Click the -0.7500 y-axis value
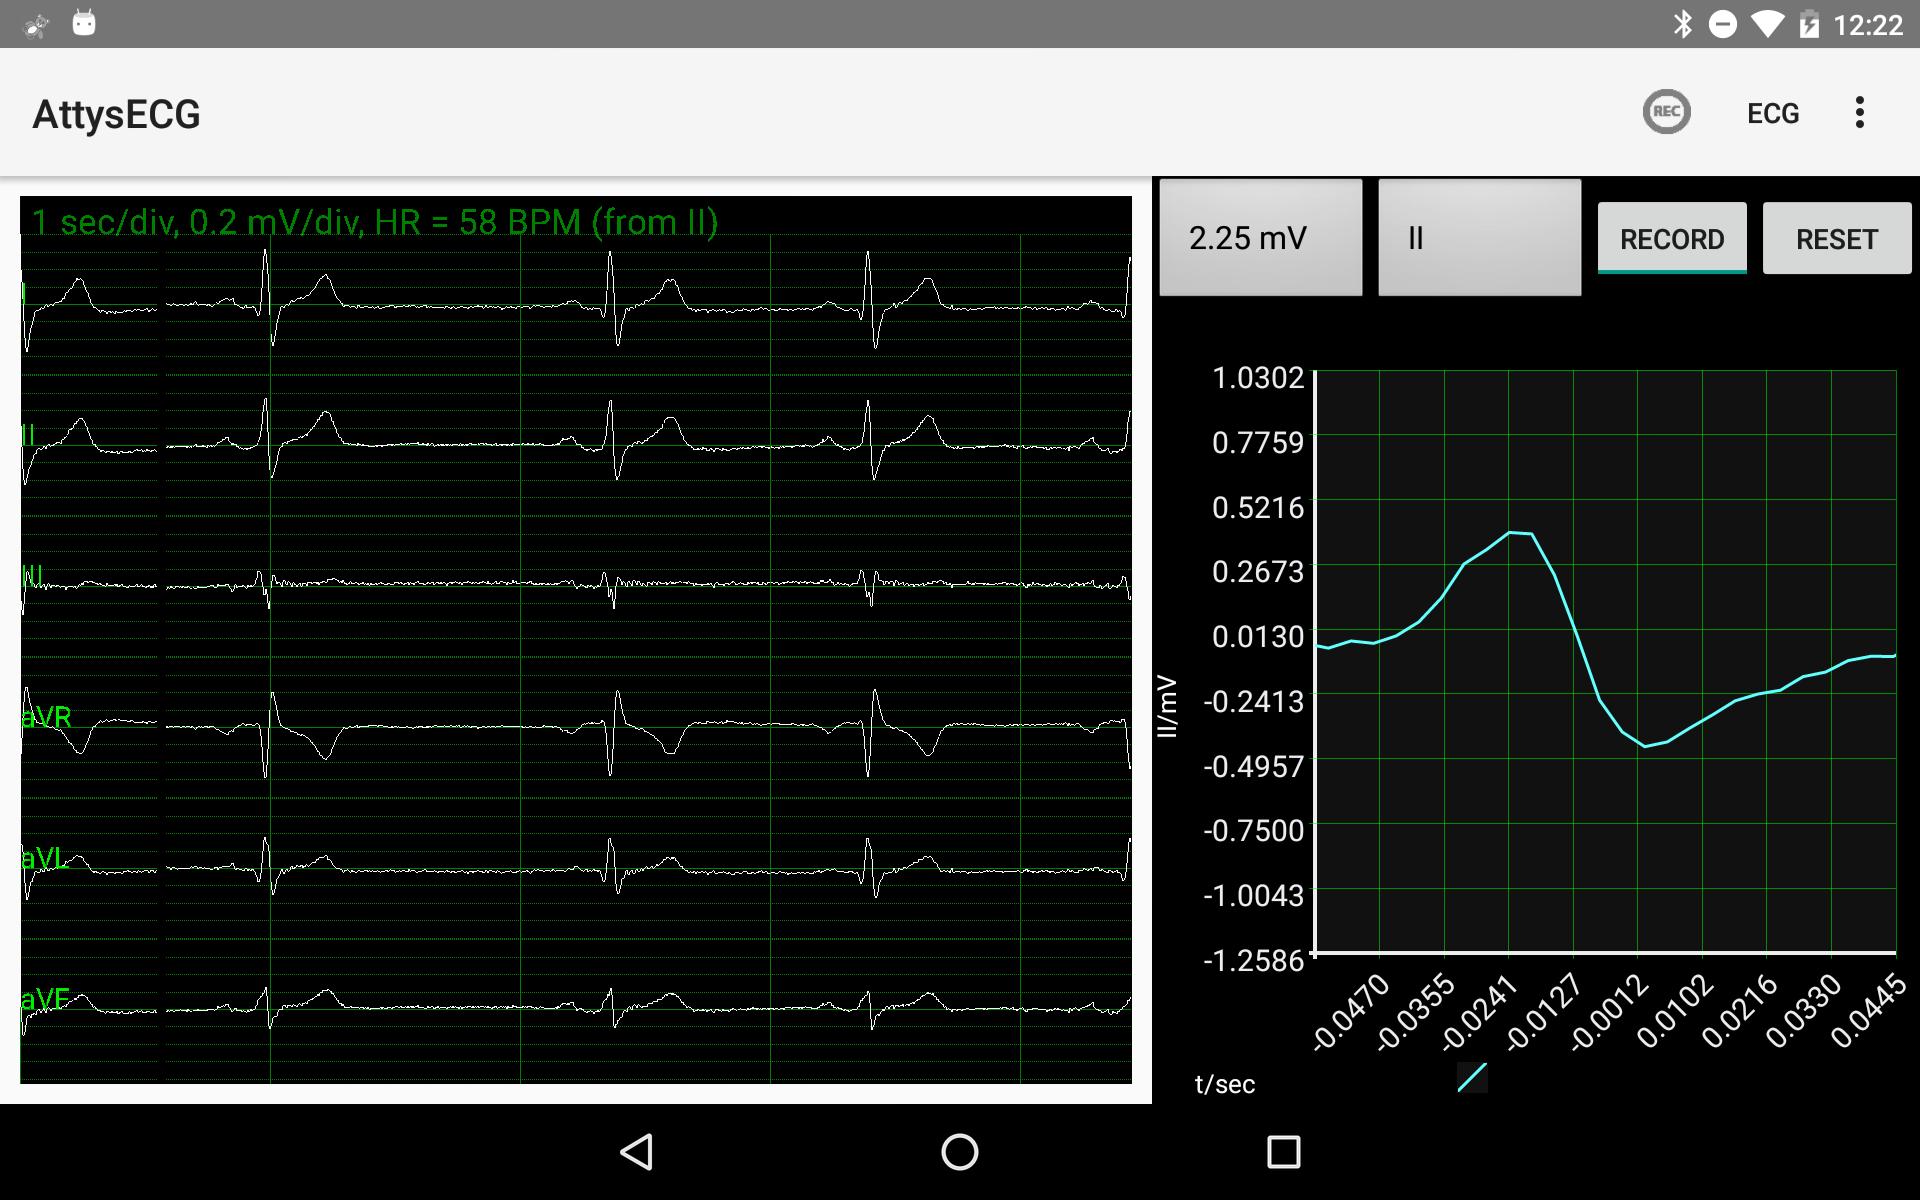Viewport: 1920px width, 1200px height. [1254, 831]
